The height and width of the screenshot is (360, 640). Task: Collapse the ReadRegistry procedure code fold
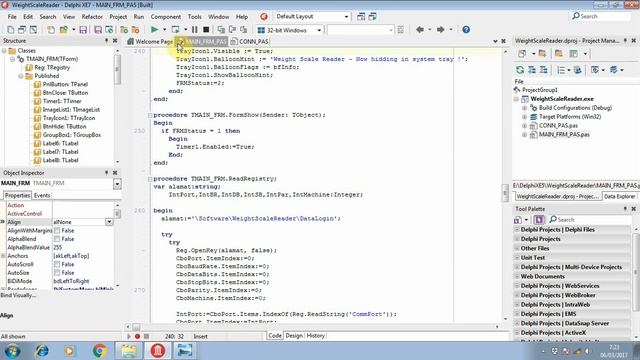(150, 179)
